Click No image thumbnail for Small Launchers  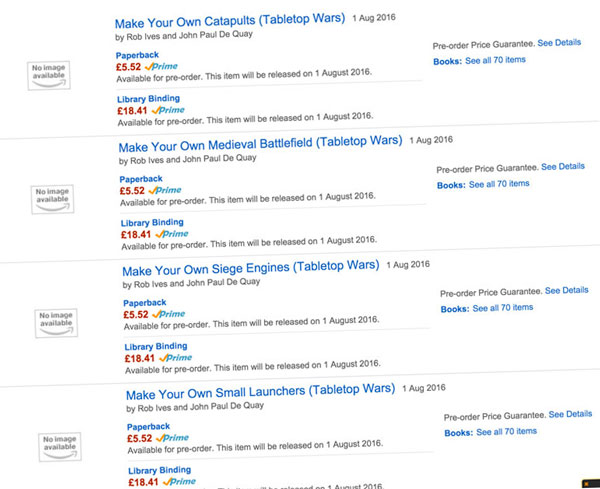pyautogui.click(x=60, y=447)
